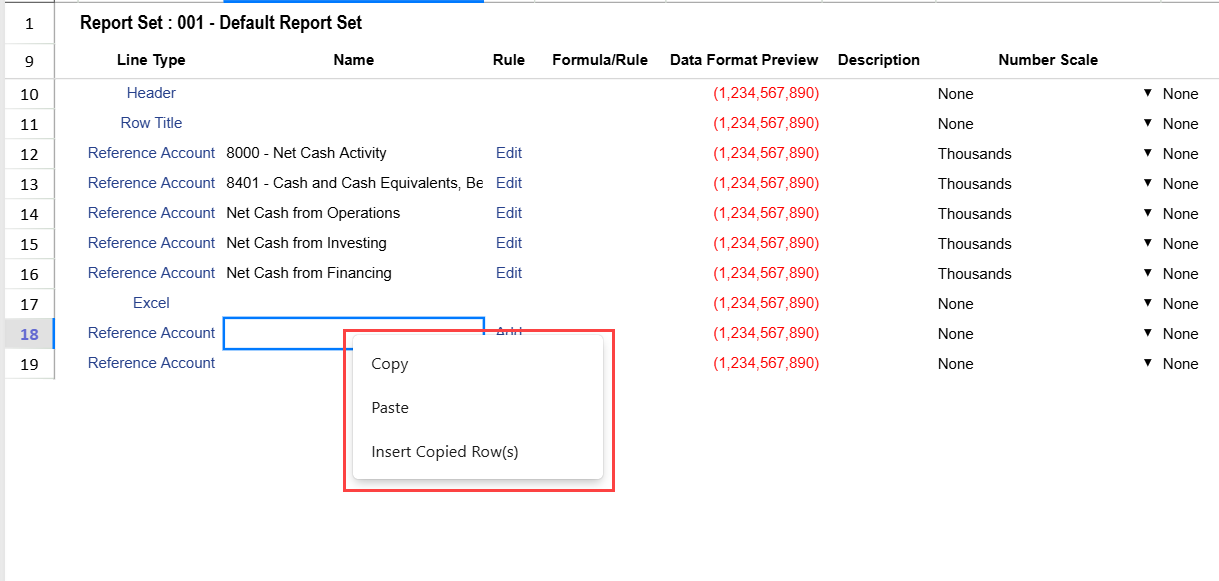
Task: Open the Row Title line type link
Action: (x=151, y=123)
